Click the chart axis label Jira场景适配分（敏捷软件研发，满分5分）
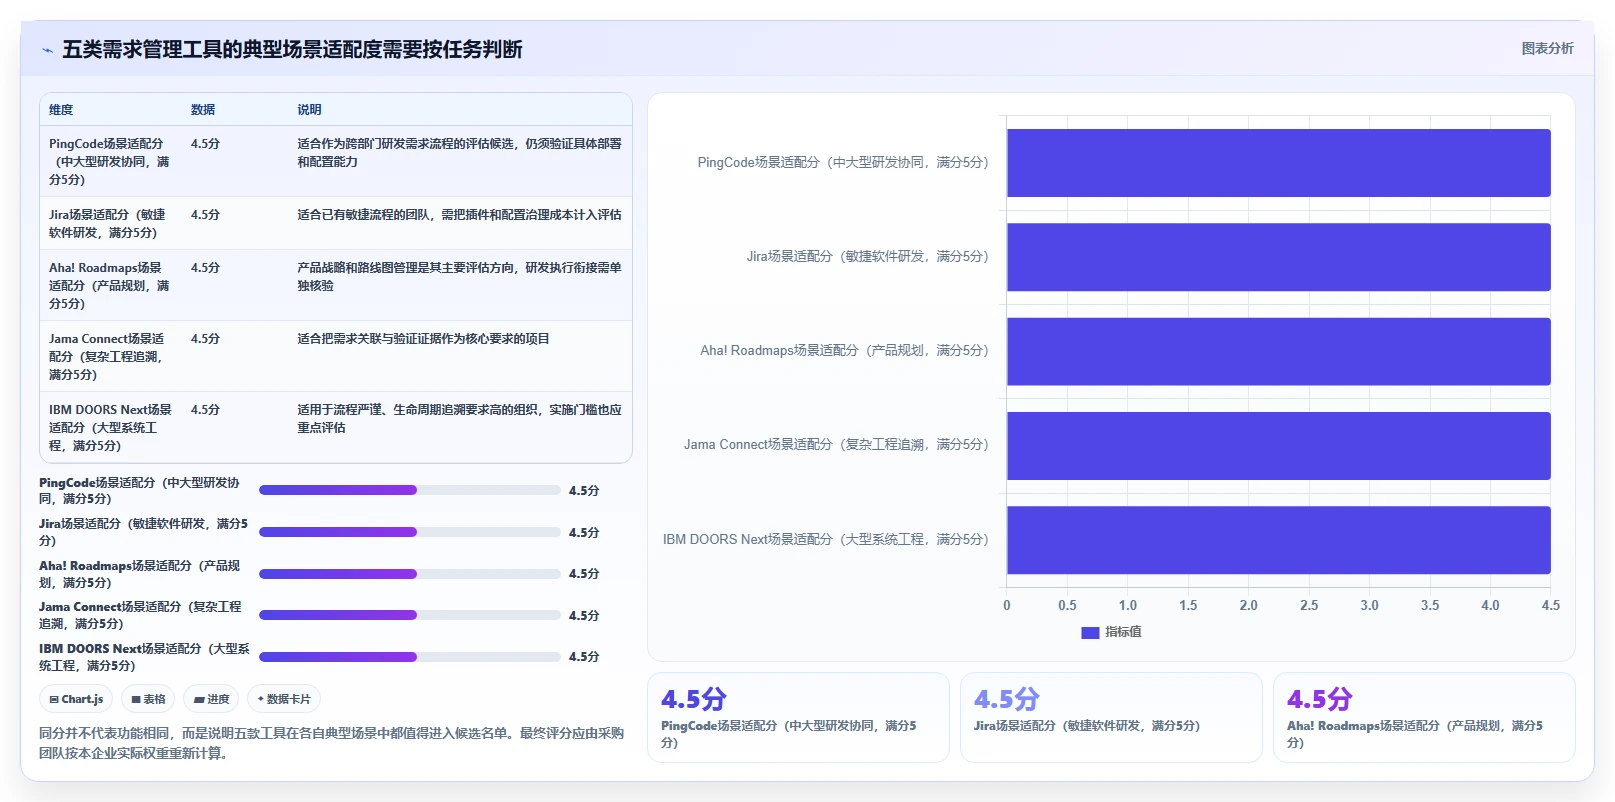 (868, 256)
